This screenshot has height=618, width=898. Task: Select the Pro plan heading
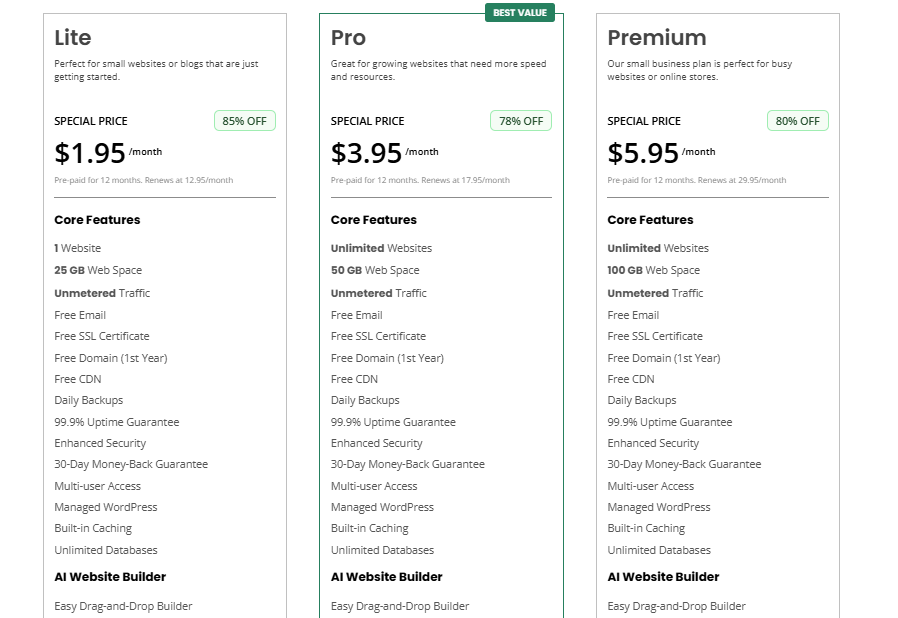348,38
